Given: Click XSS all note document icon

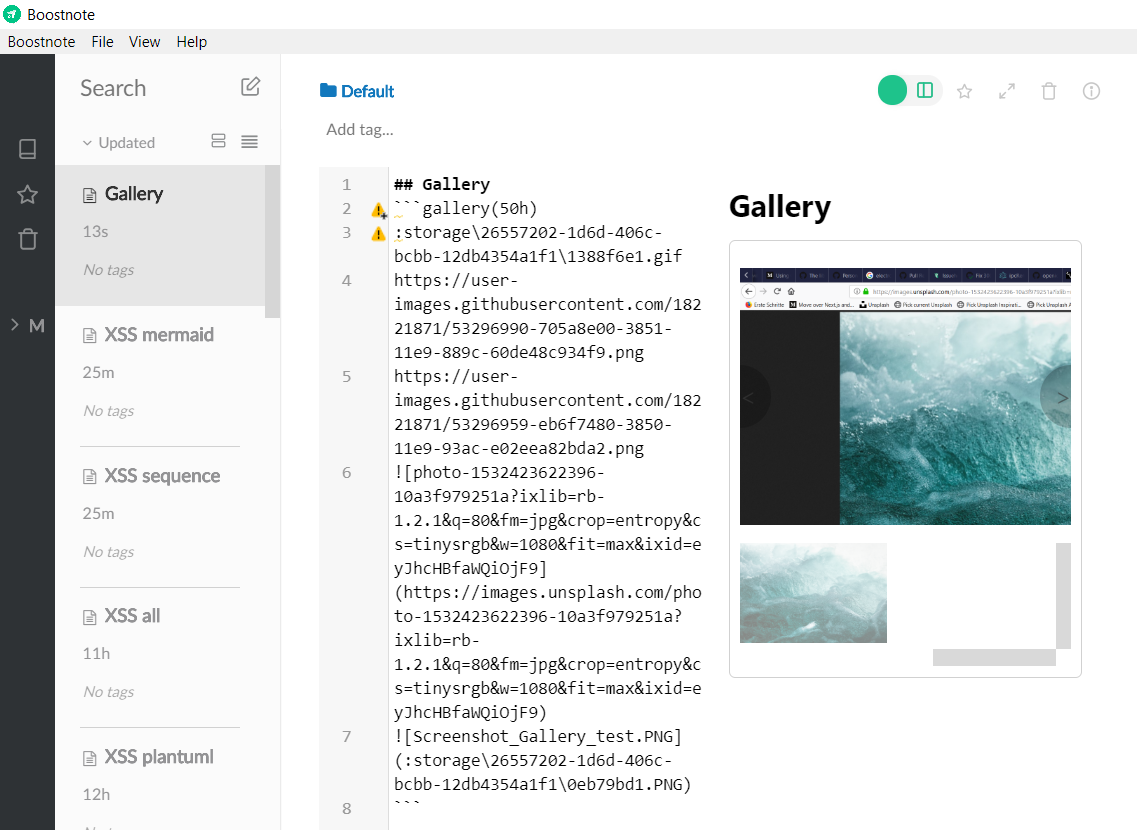Looking at the screenshot, I should (x=89, y=617).
